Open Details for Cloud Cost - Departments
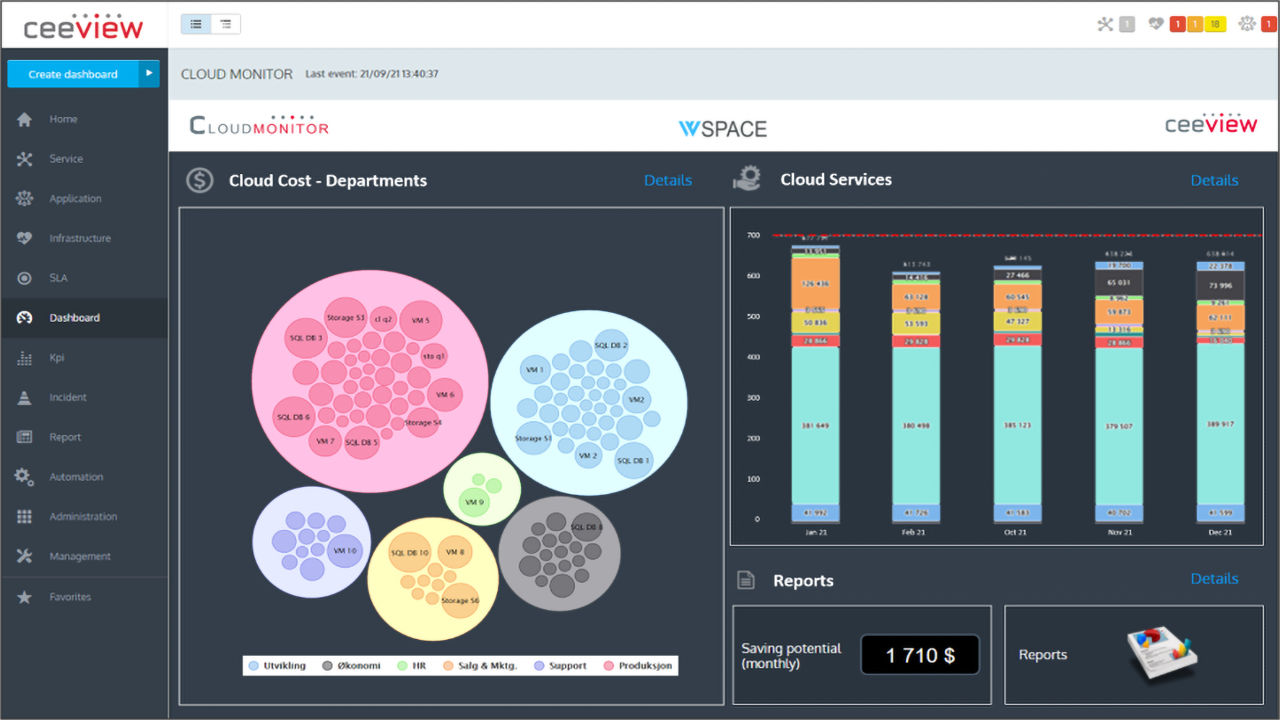The height and width of the screenshot is (720, 1280). tap(668, 180)
